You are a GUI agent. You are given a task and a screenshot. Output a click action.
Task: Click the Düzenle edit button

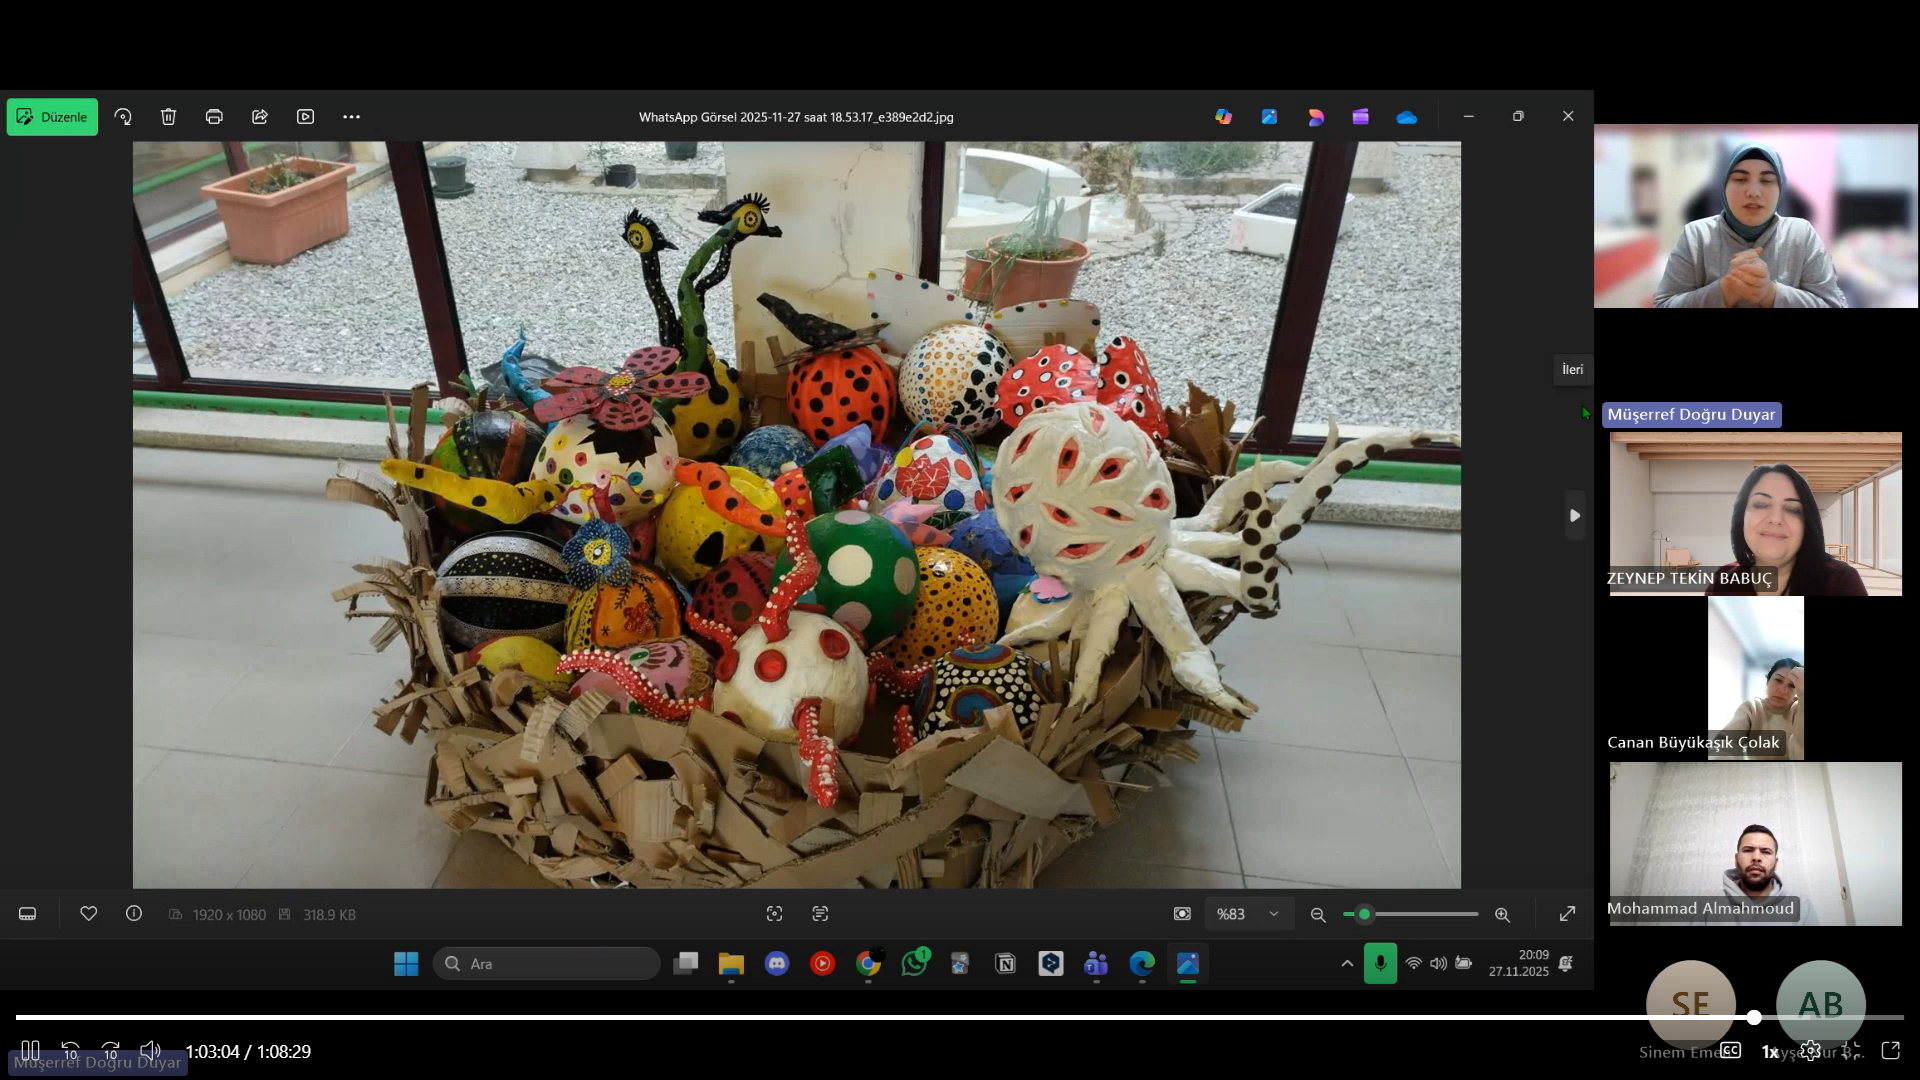52,117
